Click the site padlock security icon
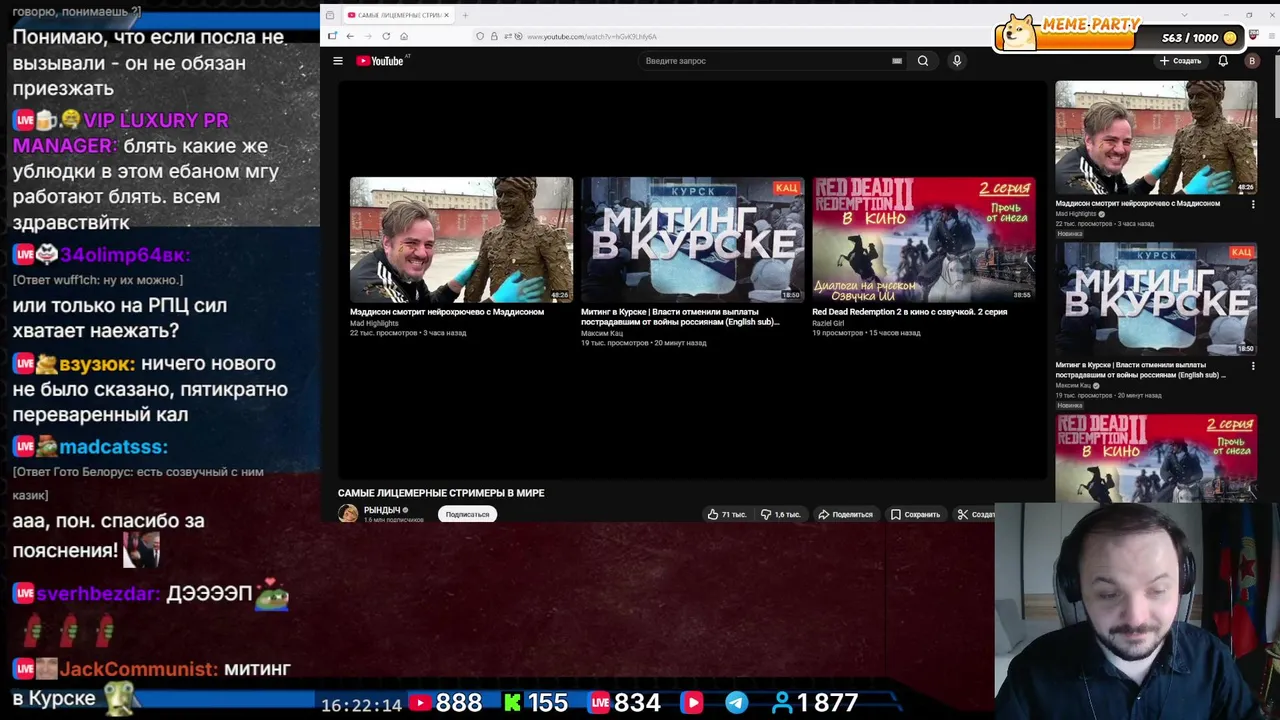1280x720 pixels. click(494, 36)
